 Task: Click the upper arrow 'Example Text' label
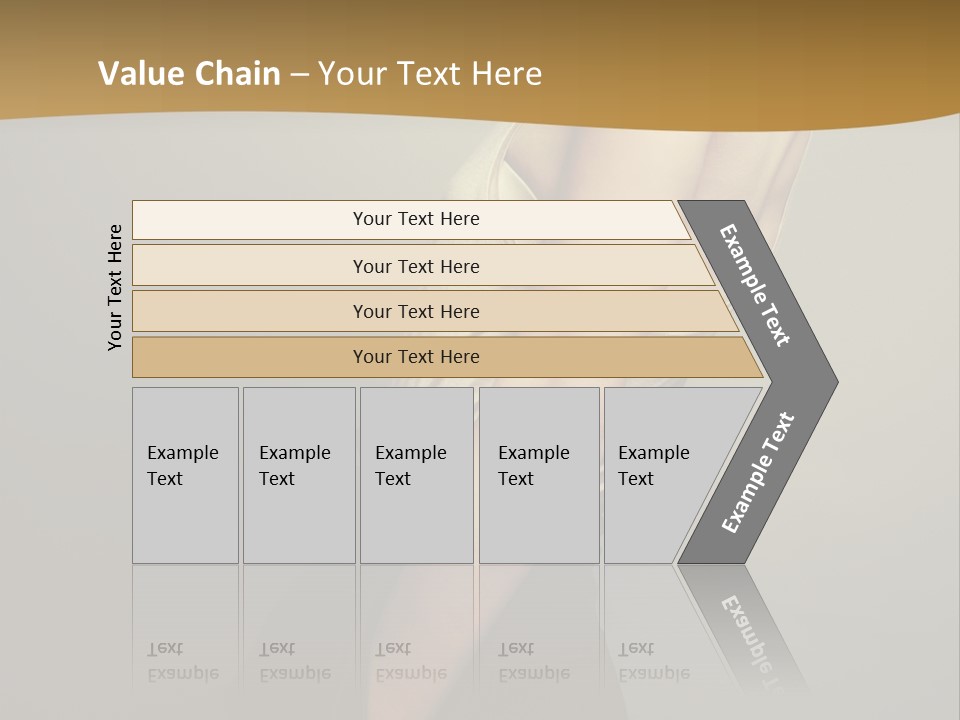pos(756,285)
